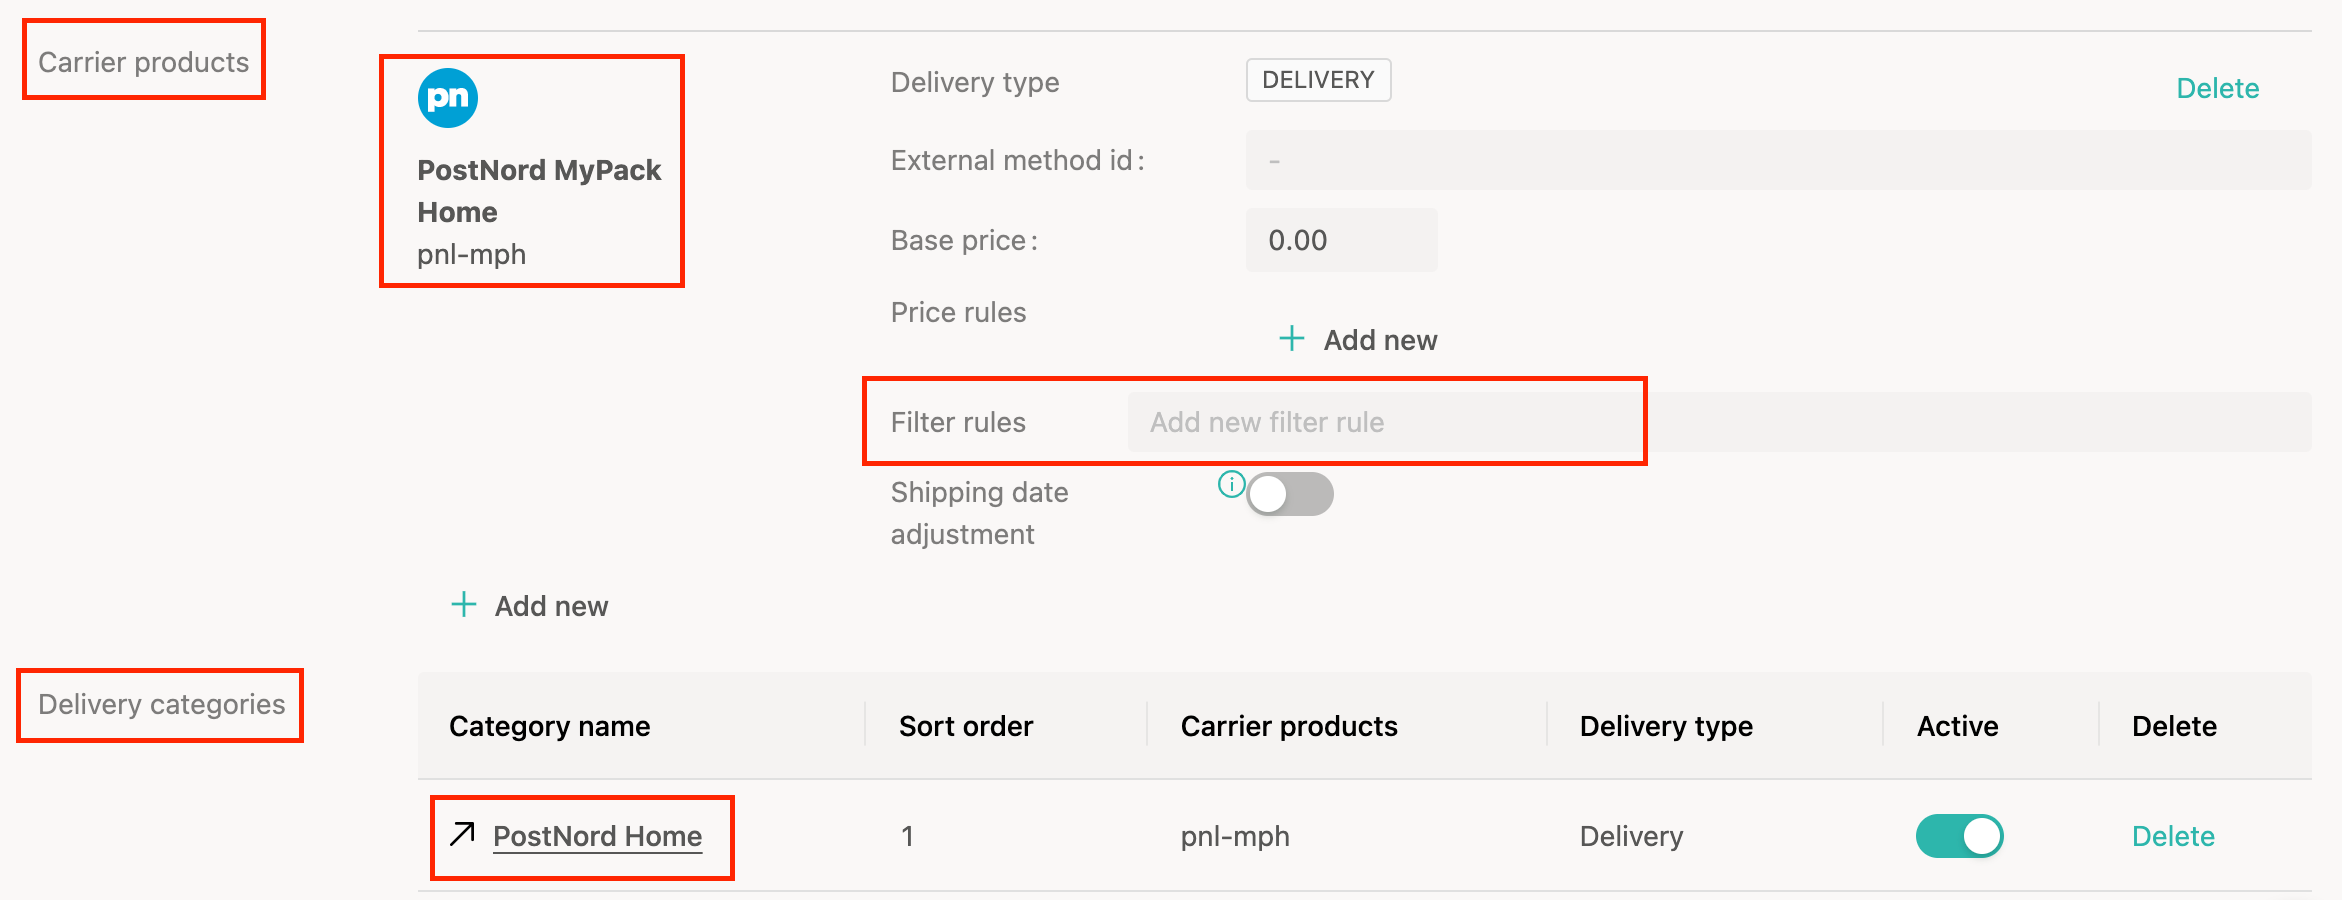Click the Category name column header
This screenshot has width=2342, height=900.
tap(549, 726)
